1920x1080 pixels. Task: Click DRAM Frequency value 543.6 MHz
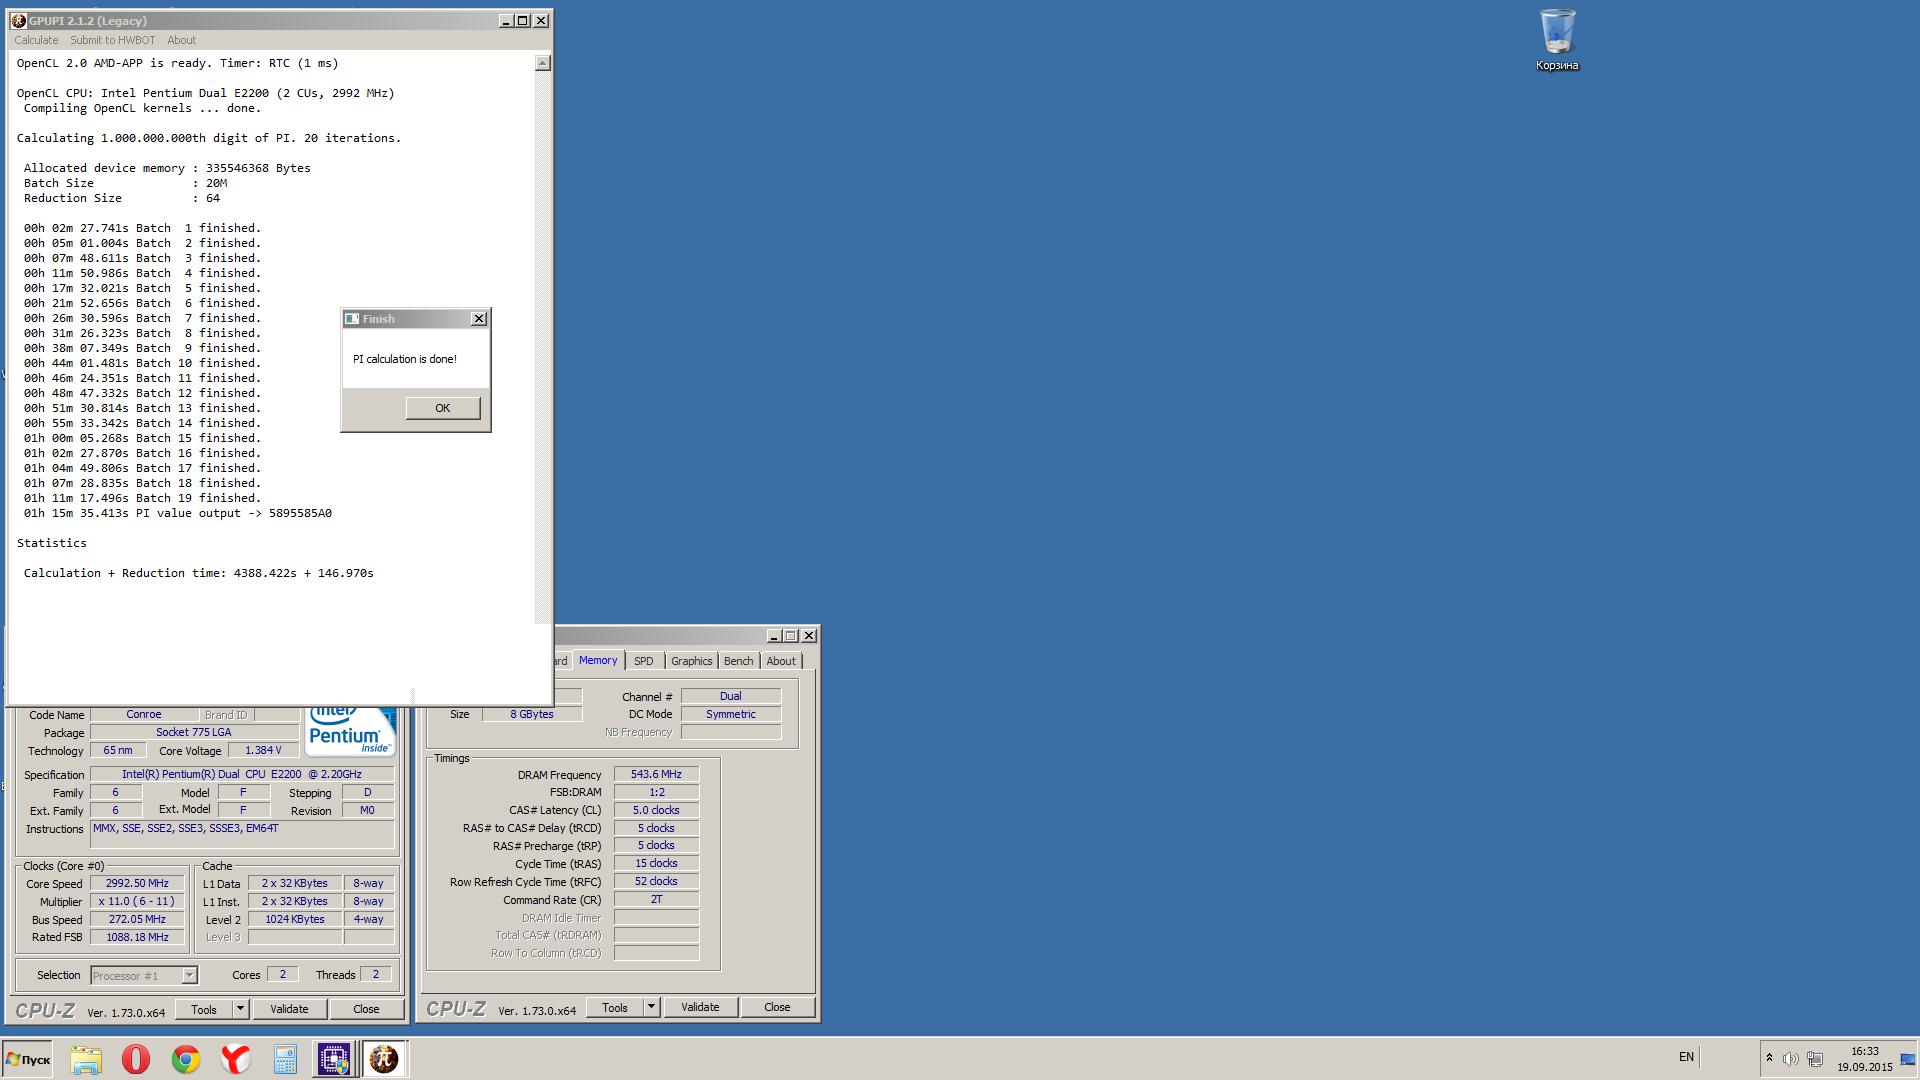(656, 774)
